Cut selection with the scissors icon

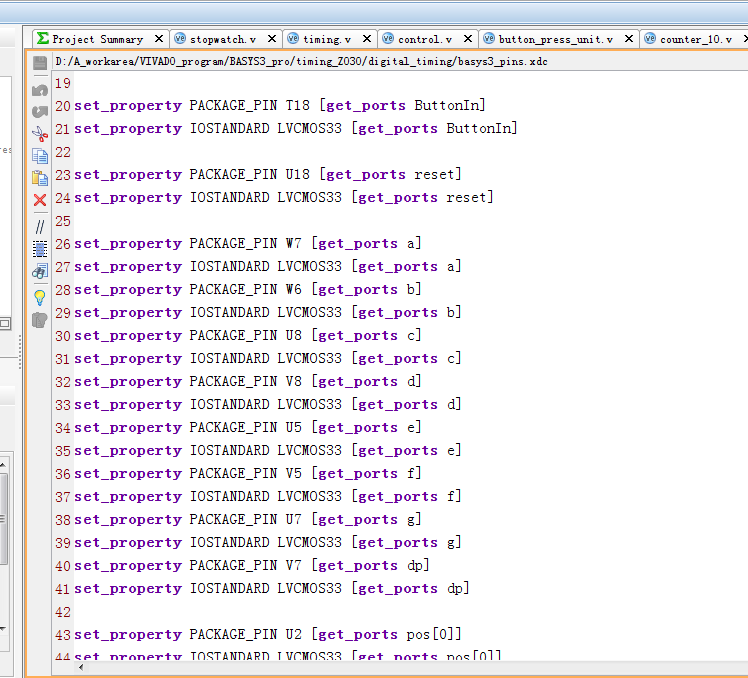(40, 133)
